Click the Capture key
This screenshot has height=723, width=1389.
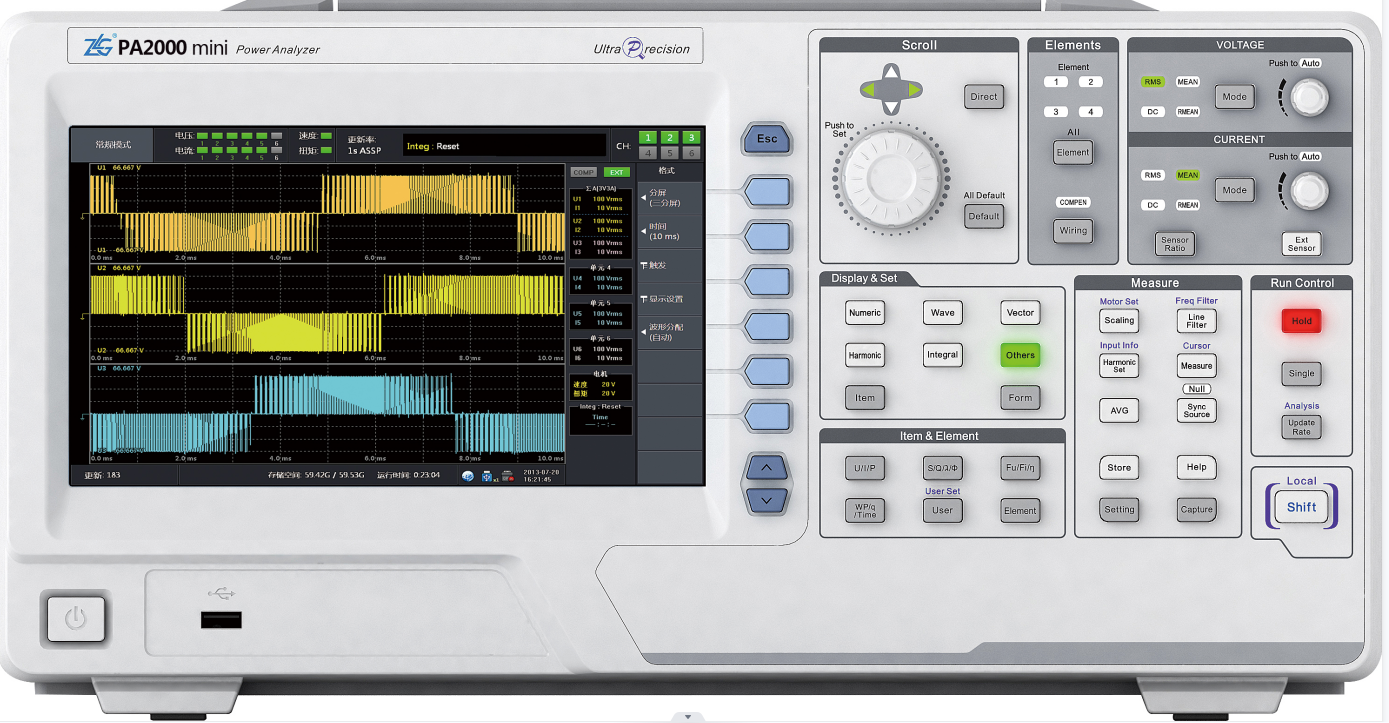click(1196, 510)
